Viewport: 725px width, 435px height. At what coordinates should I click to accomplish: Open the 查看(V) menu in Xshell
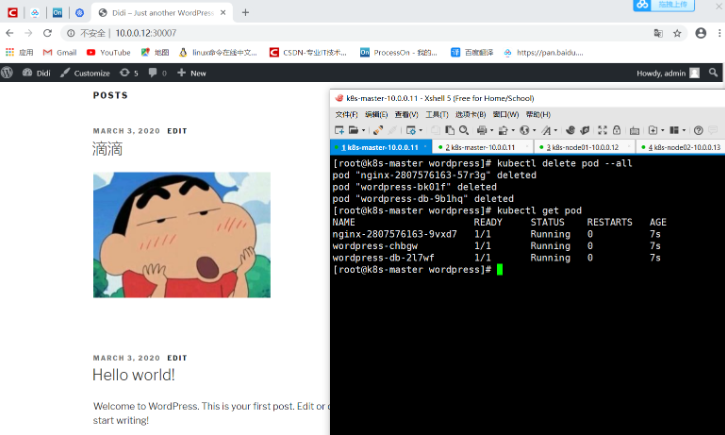406,114
